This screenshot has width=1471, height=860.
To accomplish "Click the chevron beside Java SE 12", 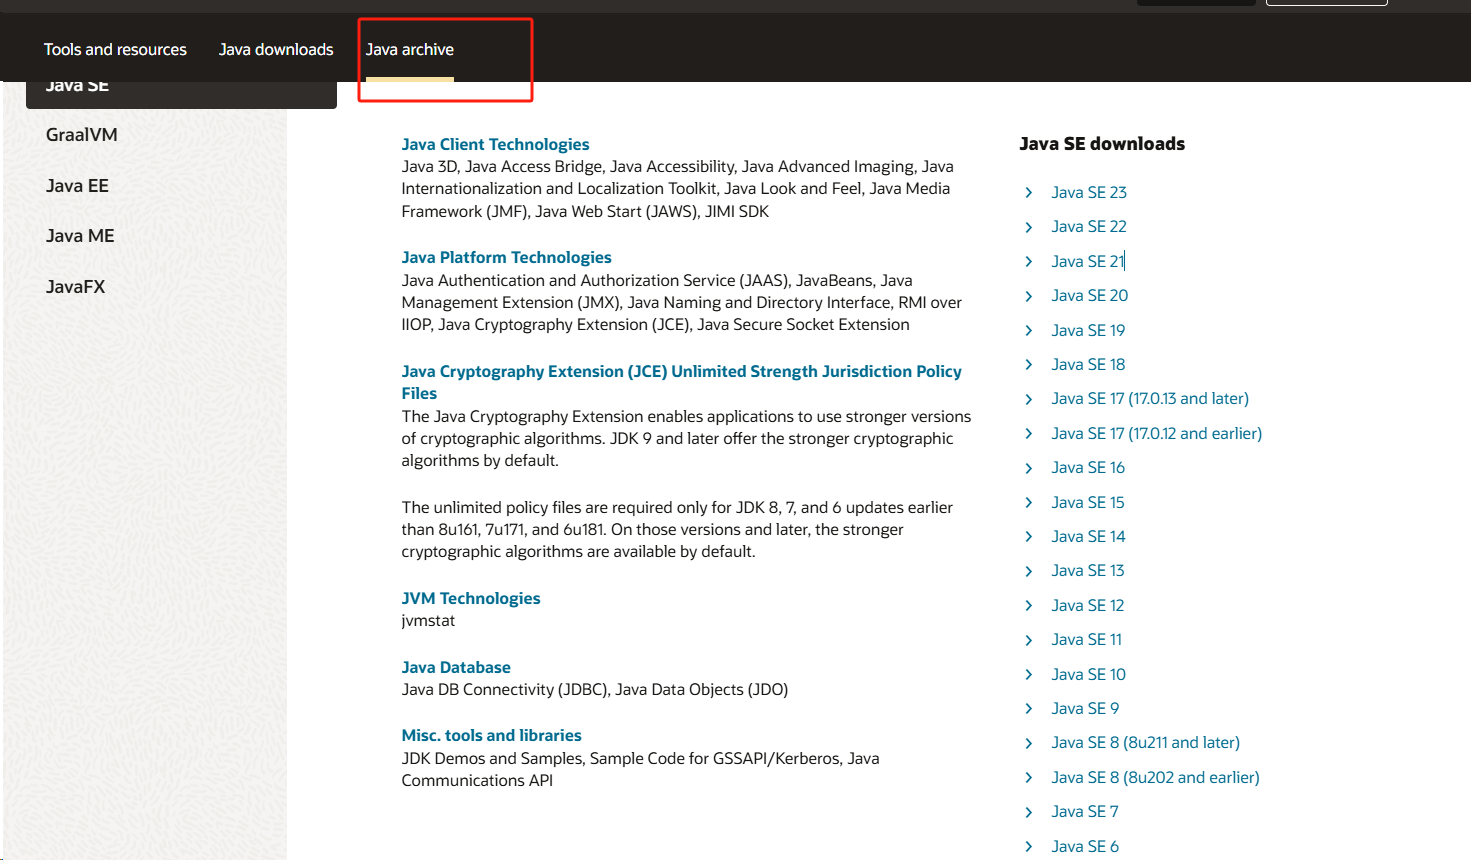I will click(1029, 605).
